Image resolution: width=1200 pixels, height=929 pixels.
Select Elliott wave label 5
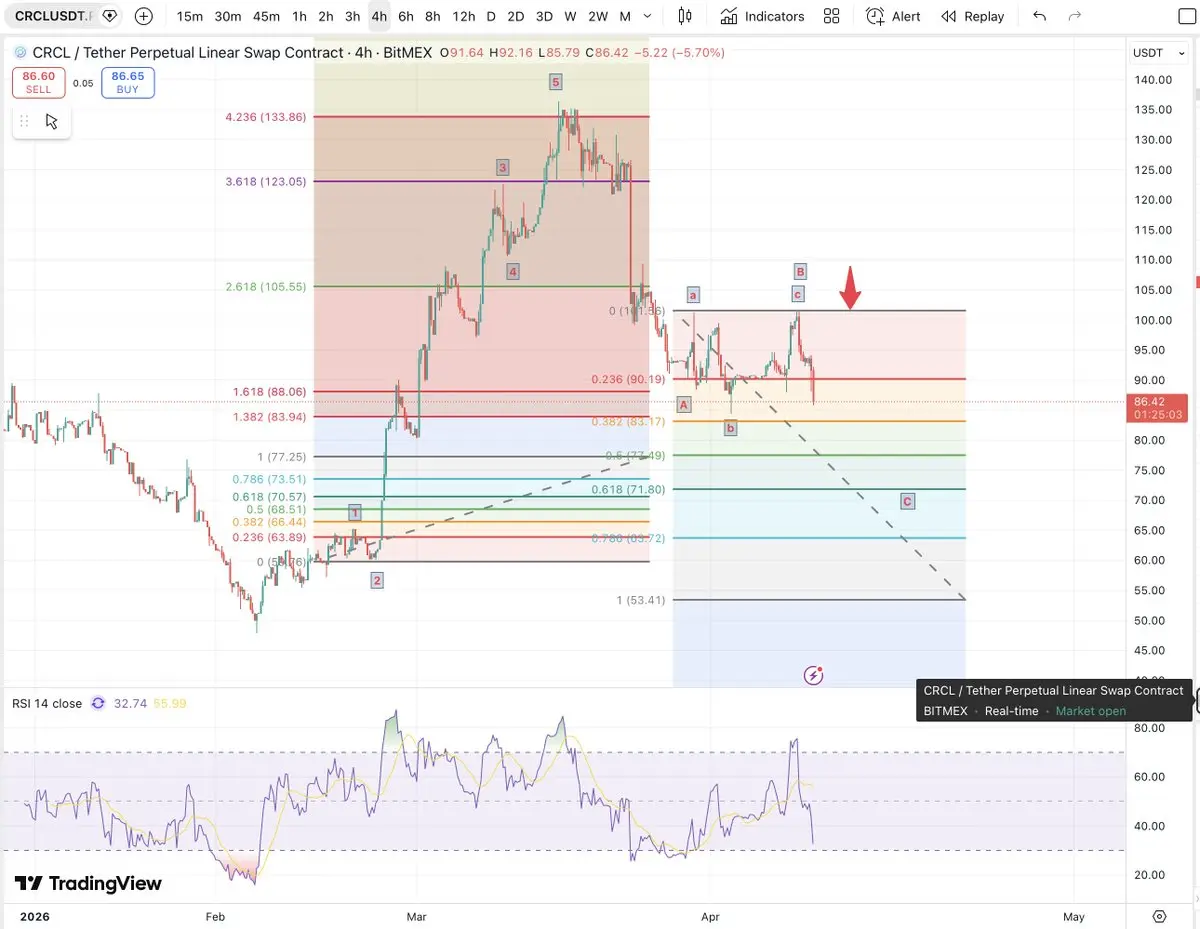pyautogui.click(x=555, y=81)
